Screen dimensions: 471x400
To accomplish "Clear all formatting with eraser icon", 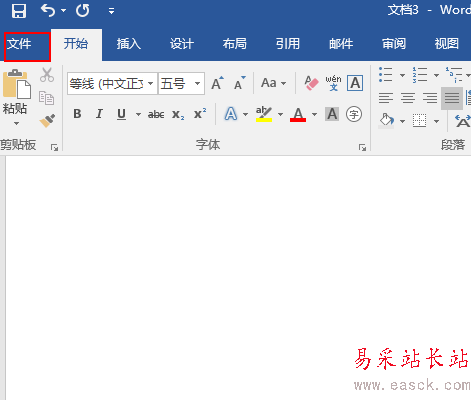I will [x=311, y=83].
